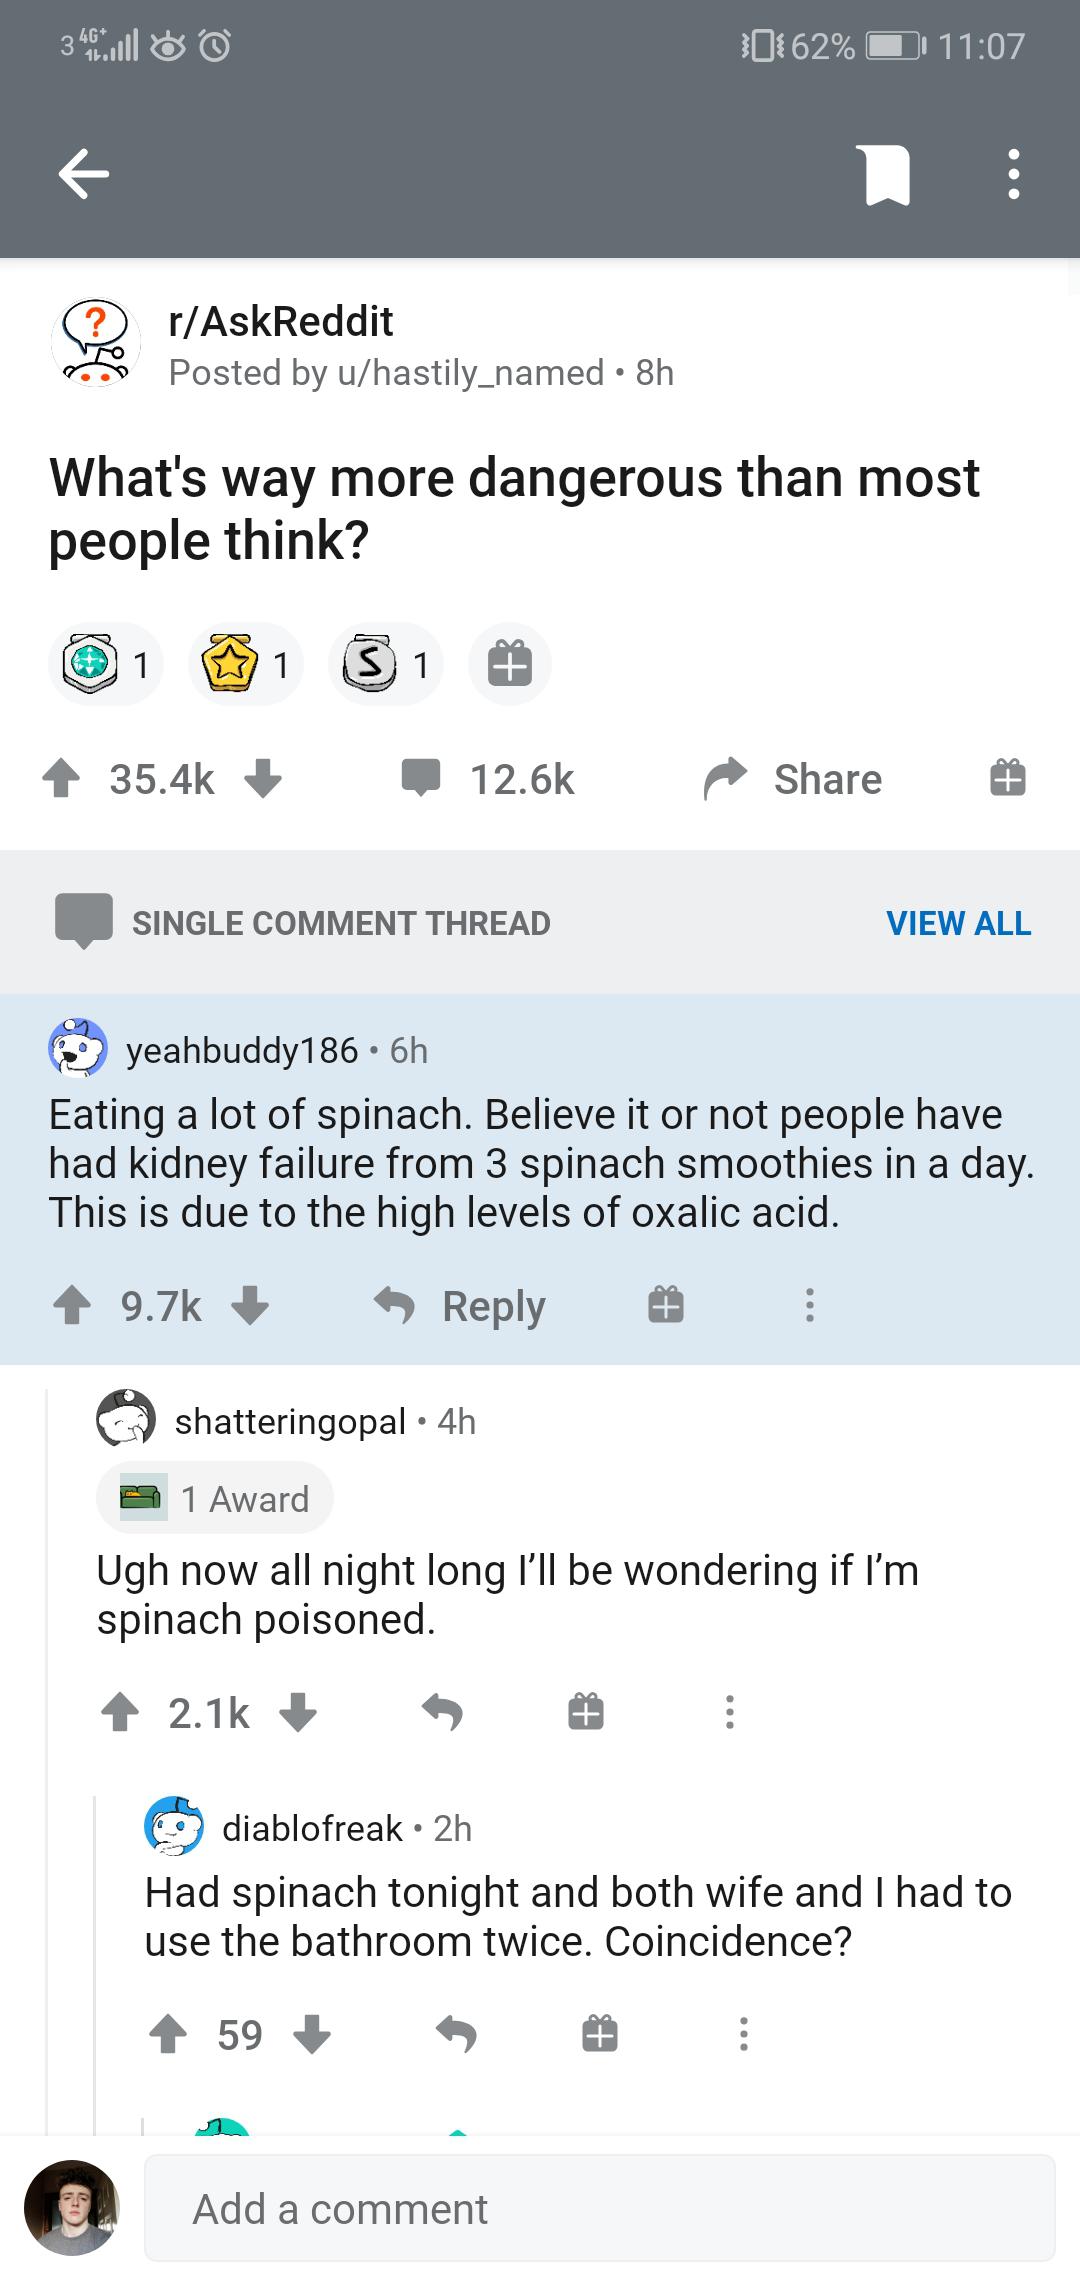
Task: Open three-dot menu on shatteringopal's comment
Action: click(x=730, y=1713)
